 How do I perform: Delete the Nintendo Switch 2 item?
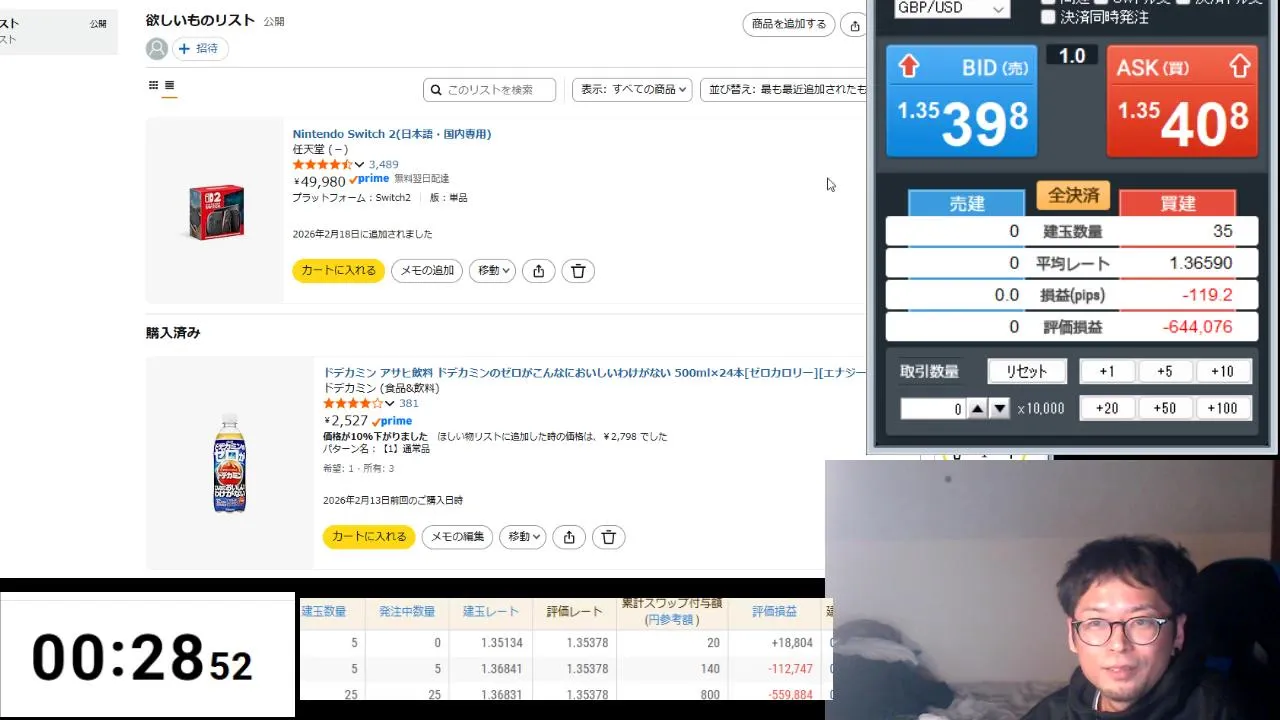578,270
